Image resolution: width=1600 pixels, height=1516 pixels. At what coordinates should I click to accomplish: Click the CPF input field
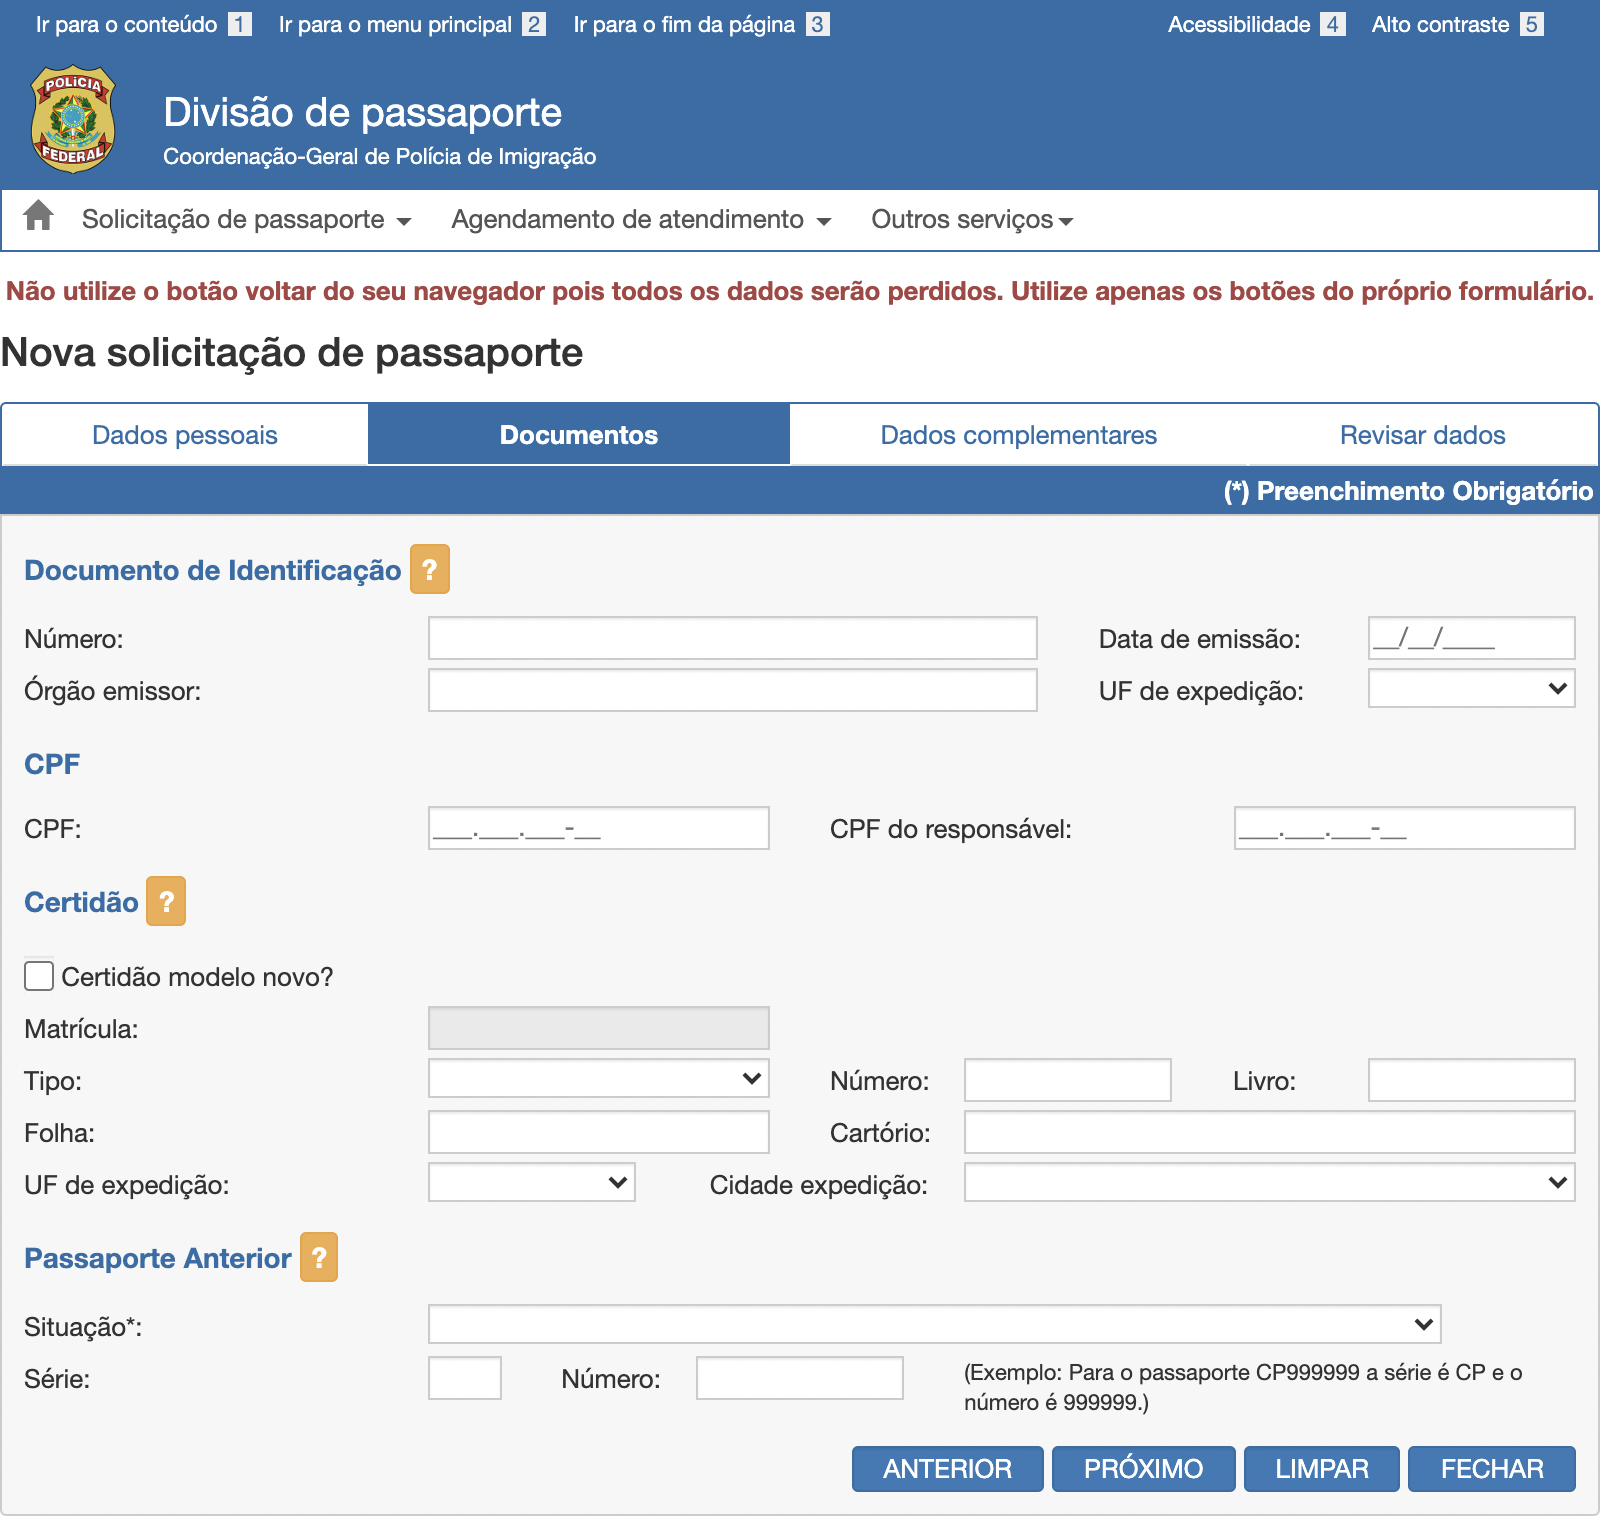(x=598, y=828)
